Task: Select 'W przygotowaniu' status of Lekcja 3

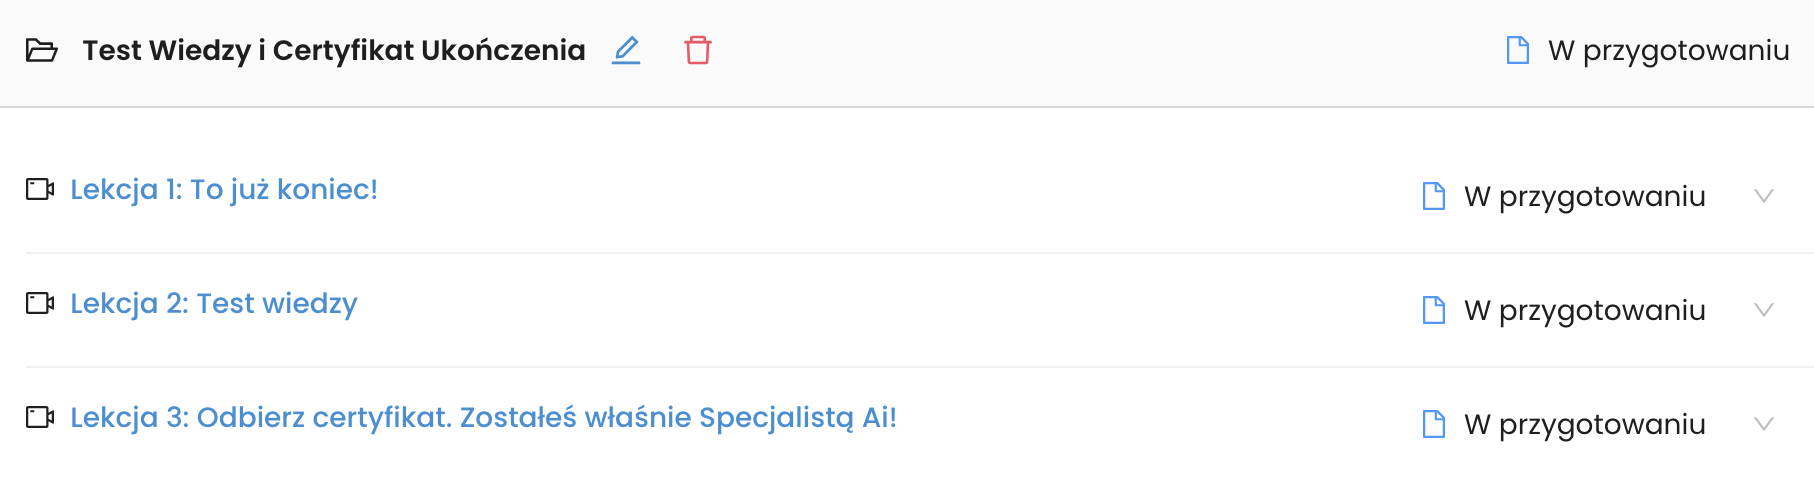Action: pos(1585,424)
